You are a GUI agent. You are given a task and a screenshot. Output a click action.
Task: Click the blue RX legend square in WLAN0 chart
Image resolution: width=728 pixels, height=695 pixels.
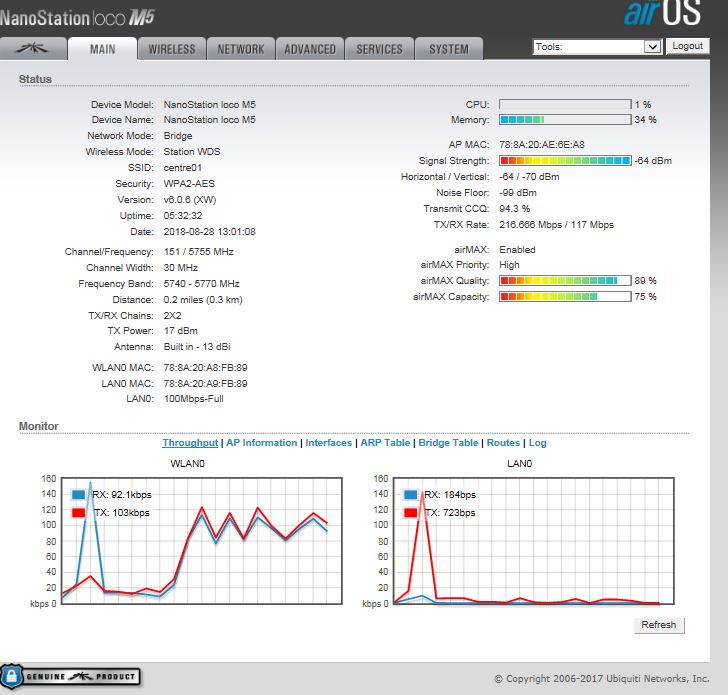[x=78, y=495]
